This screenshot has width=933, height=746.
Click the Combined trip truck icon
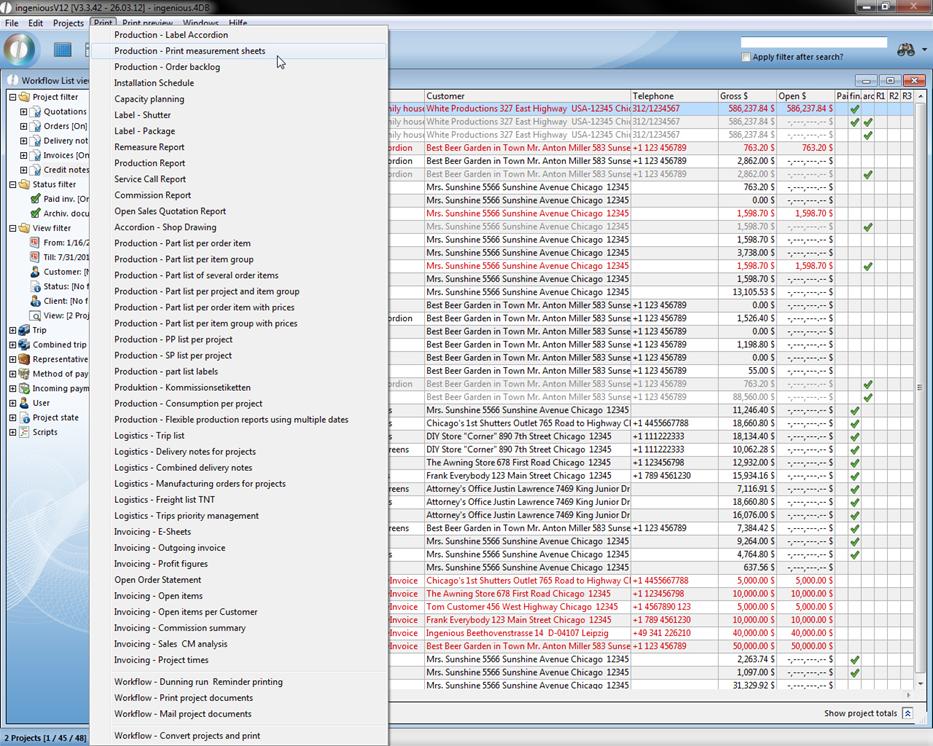click(x=24, y=345)
